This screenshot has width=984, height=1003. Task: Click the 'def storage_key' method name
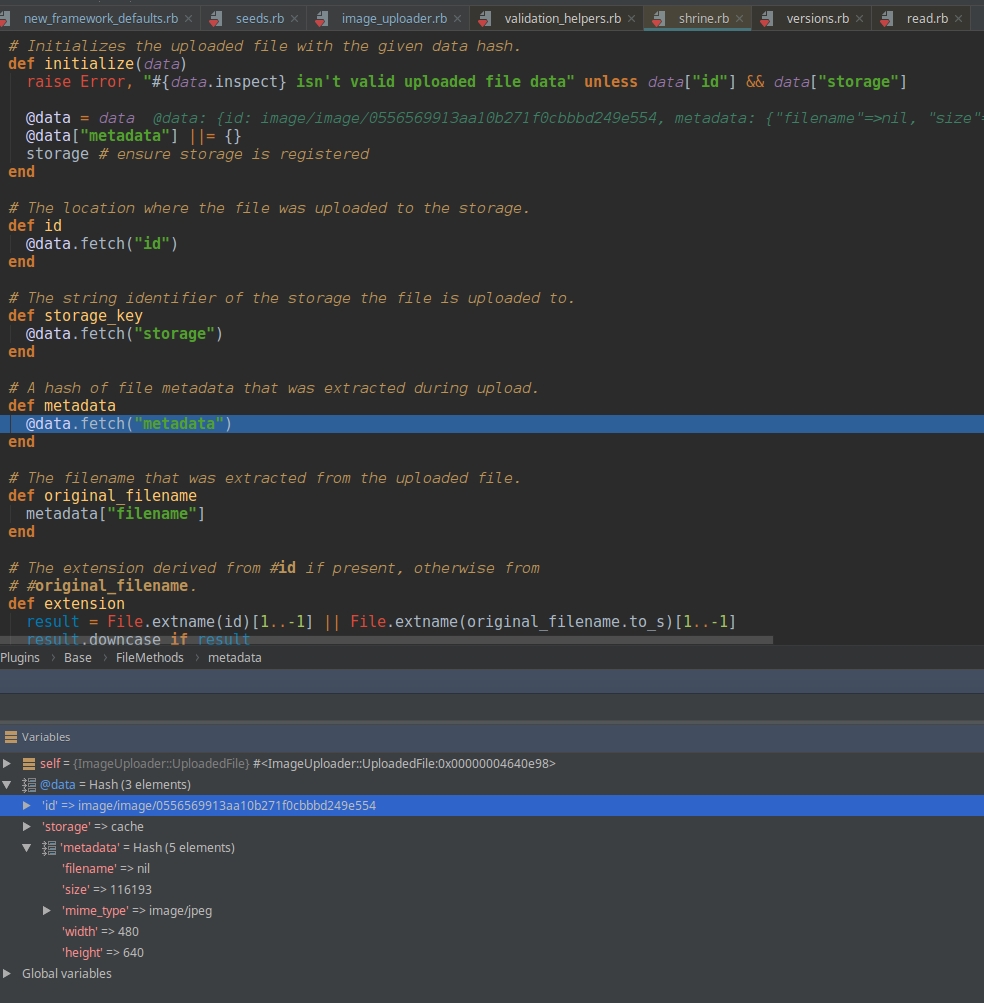point(93,316)
